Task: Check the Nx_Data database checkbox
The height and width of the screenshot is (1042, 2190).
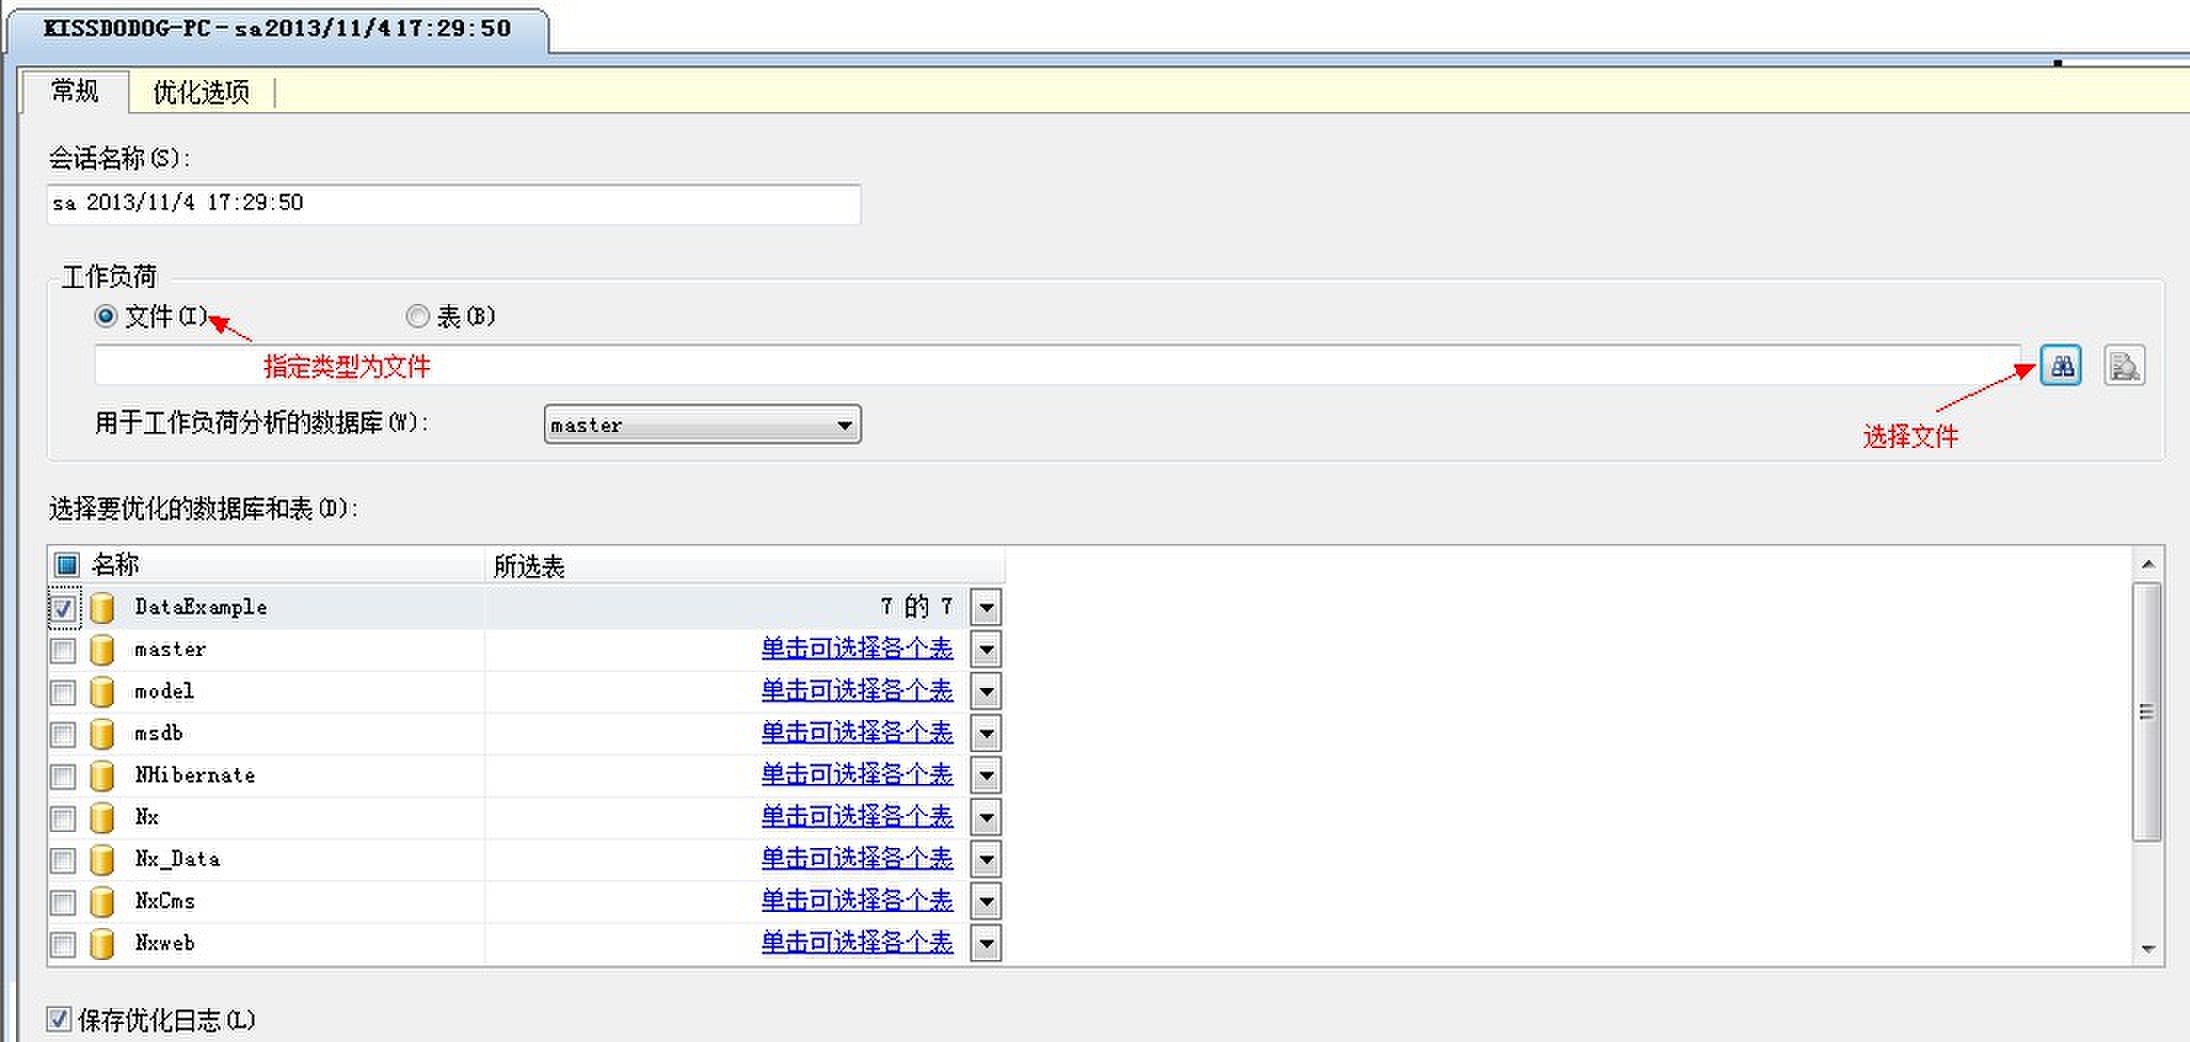Action: point(63,860)
